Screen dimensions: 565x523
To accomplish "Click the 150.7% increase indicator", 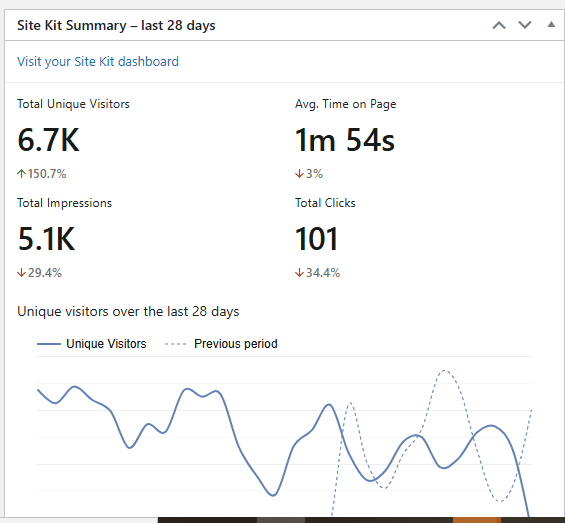I will pyautogui.click(x=42, y=174).
